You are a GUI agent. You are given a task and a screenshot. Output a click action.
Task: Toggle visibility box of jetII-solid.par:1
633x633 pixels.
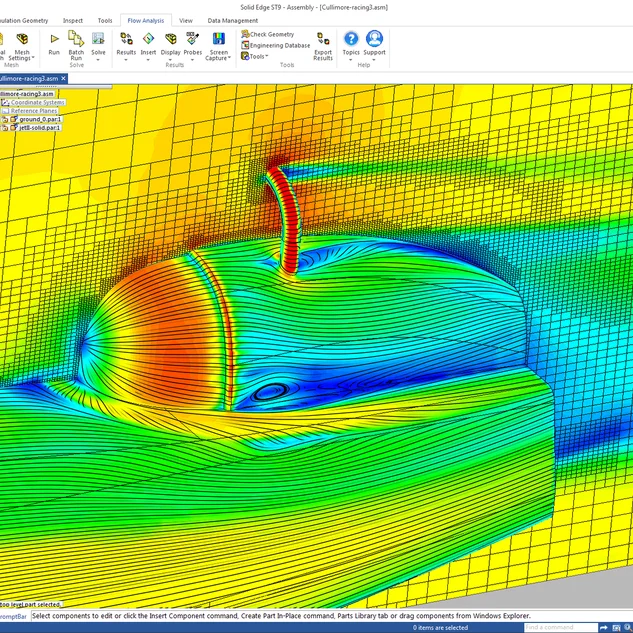[x=5, y=128]
